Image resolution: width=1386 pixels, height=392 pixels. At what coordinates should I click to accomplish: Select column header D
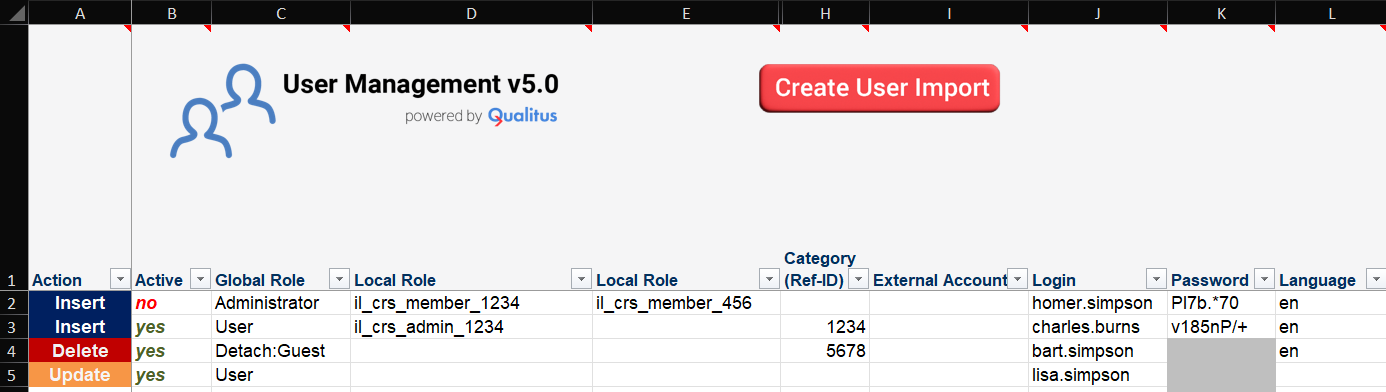(x=471, y=12)
